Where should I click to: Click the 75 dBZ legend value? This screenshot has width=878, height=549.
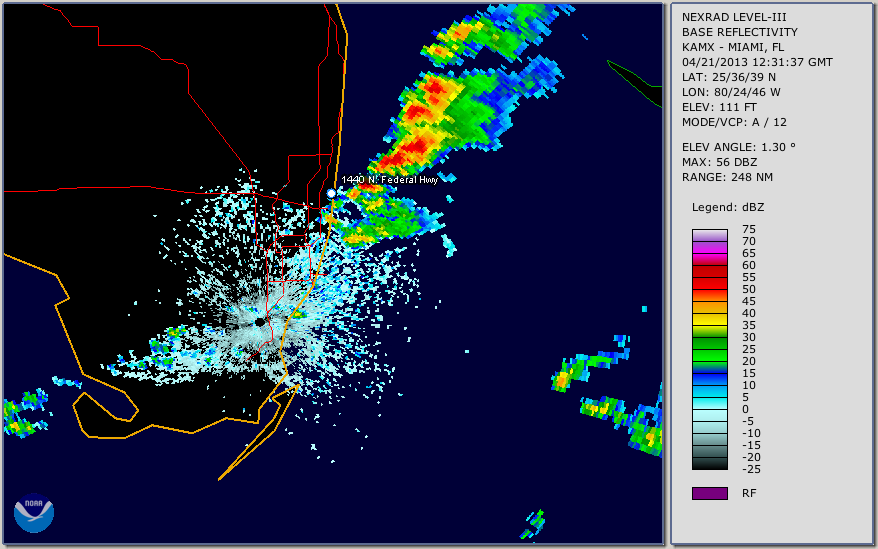(x=749, y=229)
